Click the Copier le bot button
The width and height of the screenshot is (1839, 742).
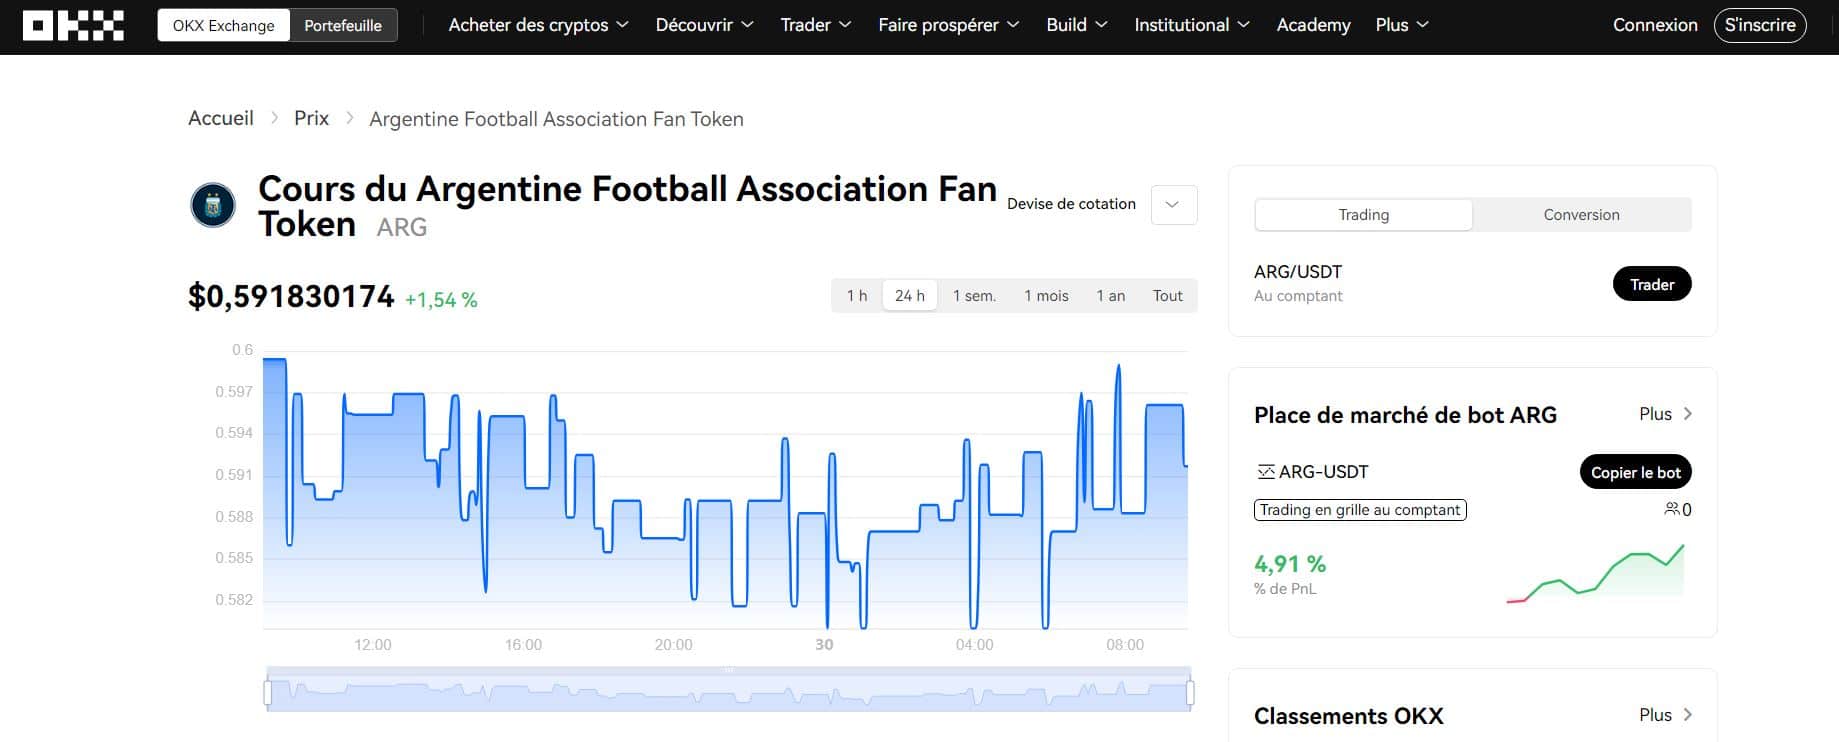point(1636,472)
